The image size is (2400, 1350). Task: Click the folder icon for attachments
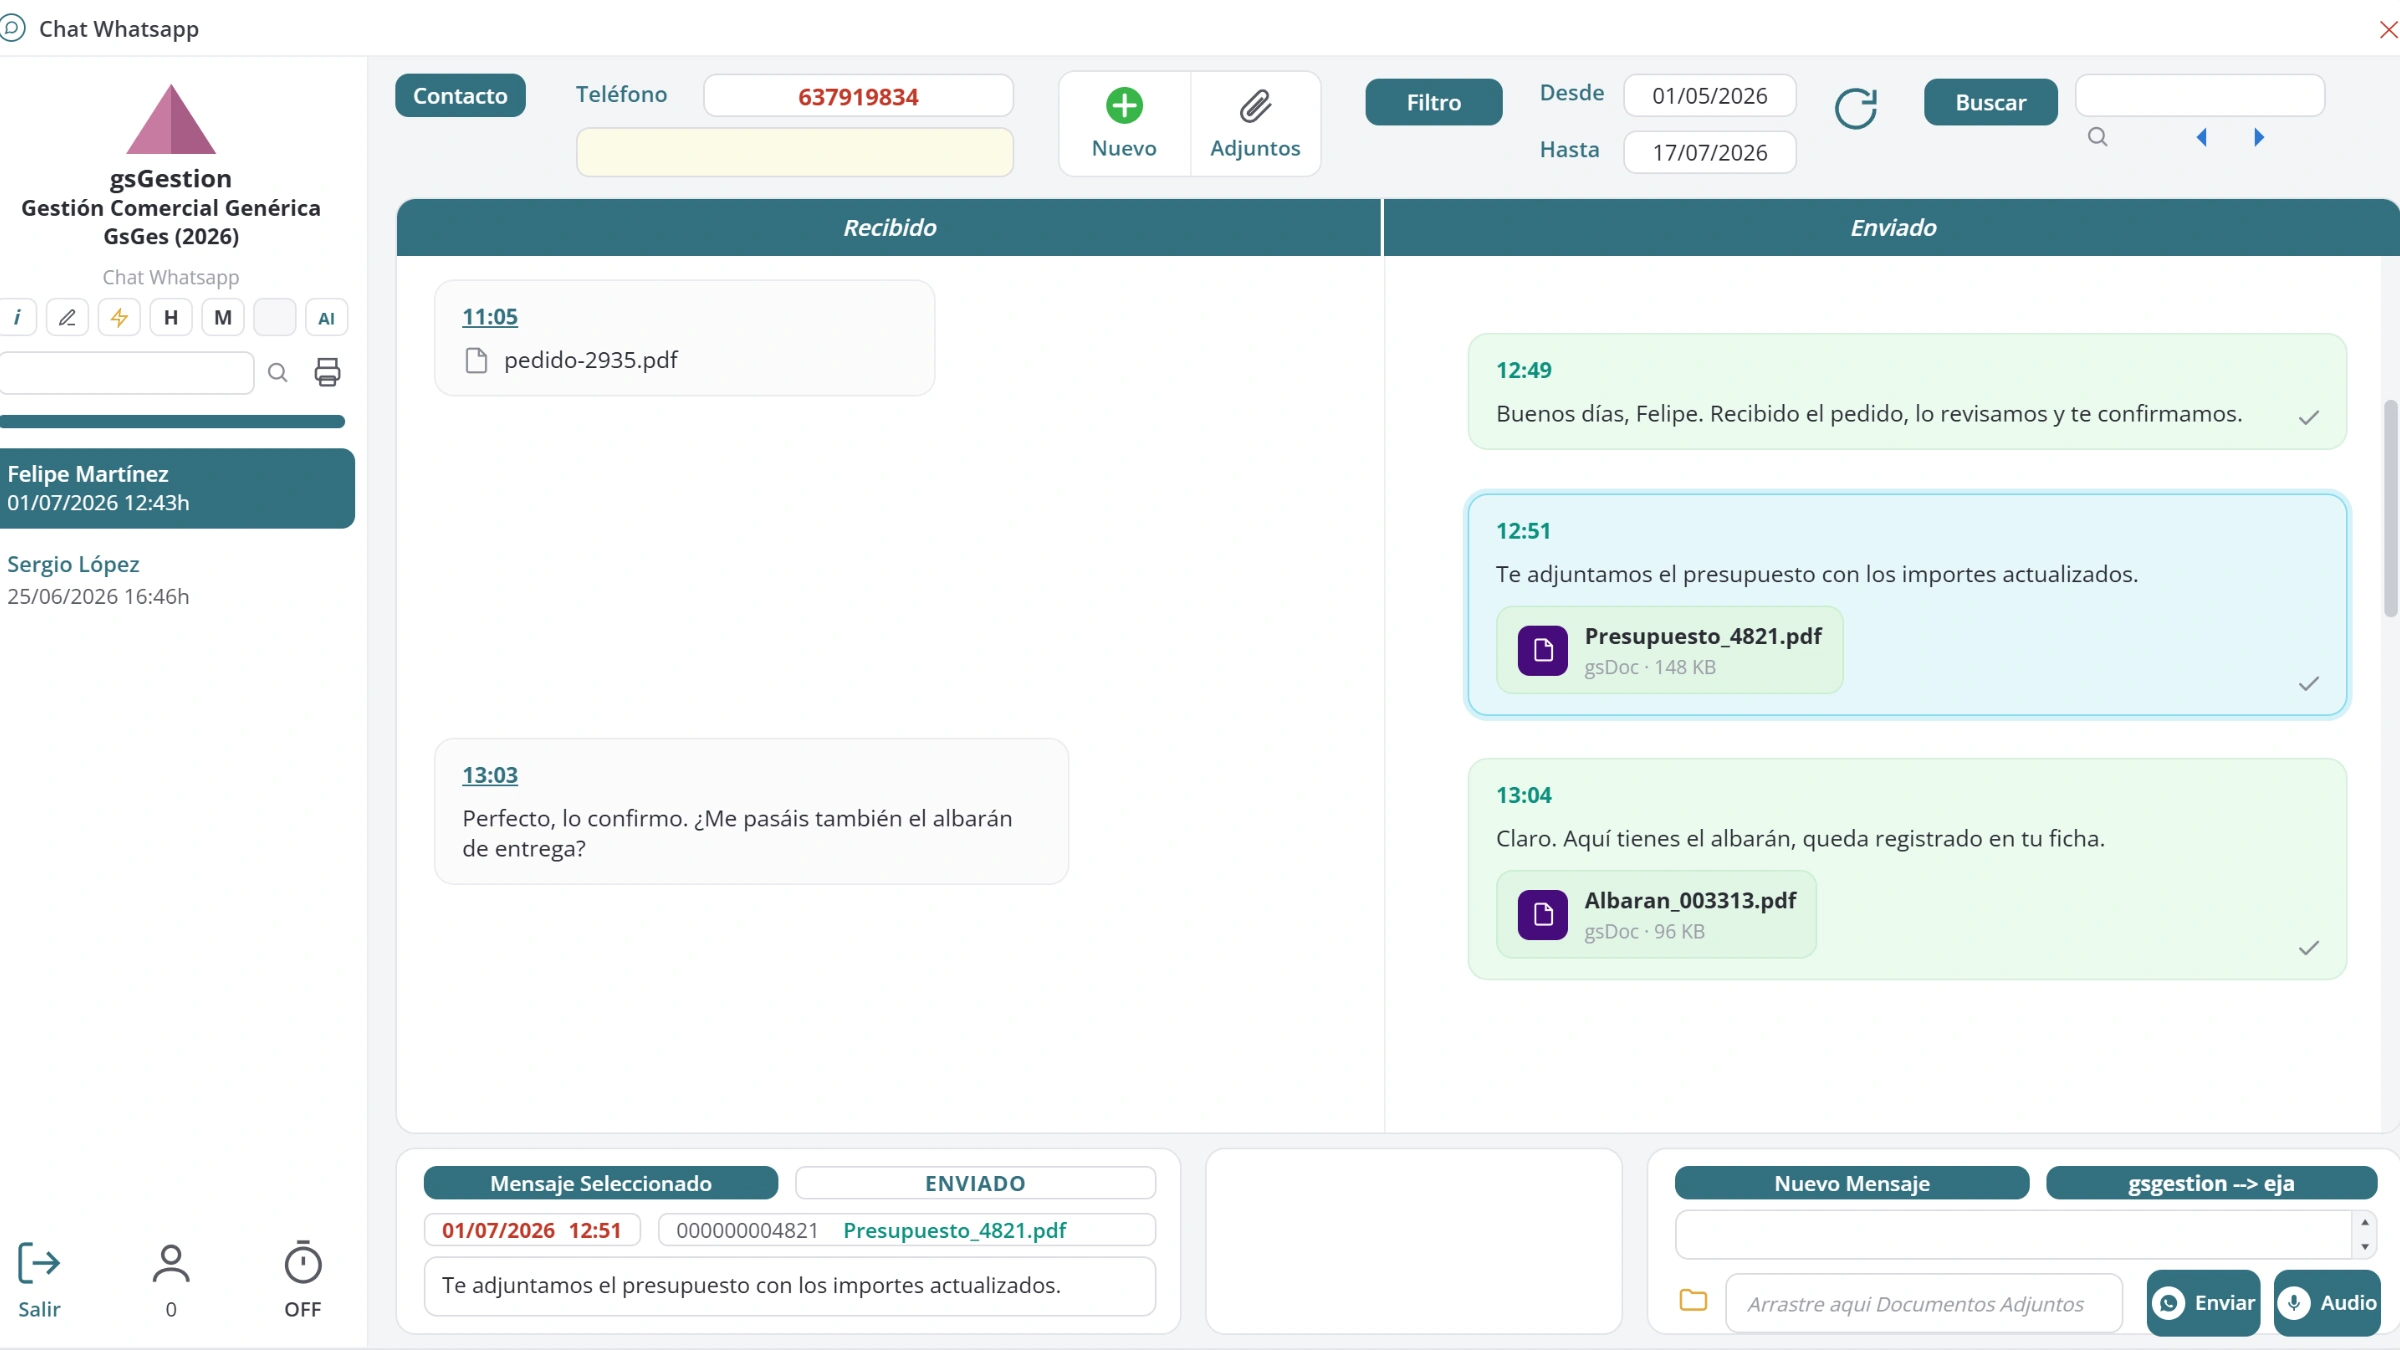tap(1693, 1301)
